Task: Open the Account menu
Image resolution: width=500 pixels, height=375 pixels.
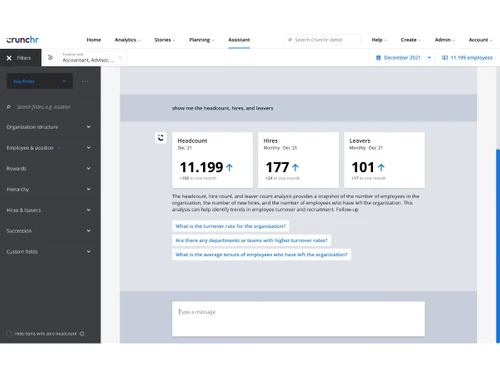Action: 480,40
